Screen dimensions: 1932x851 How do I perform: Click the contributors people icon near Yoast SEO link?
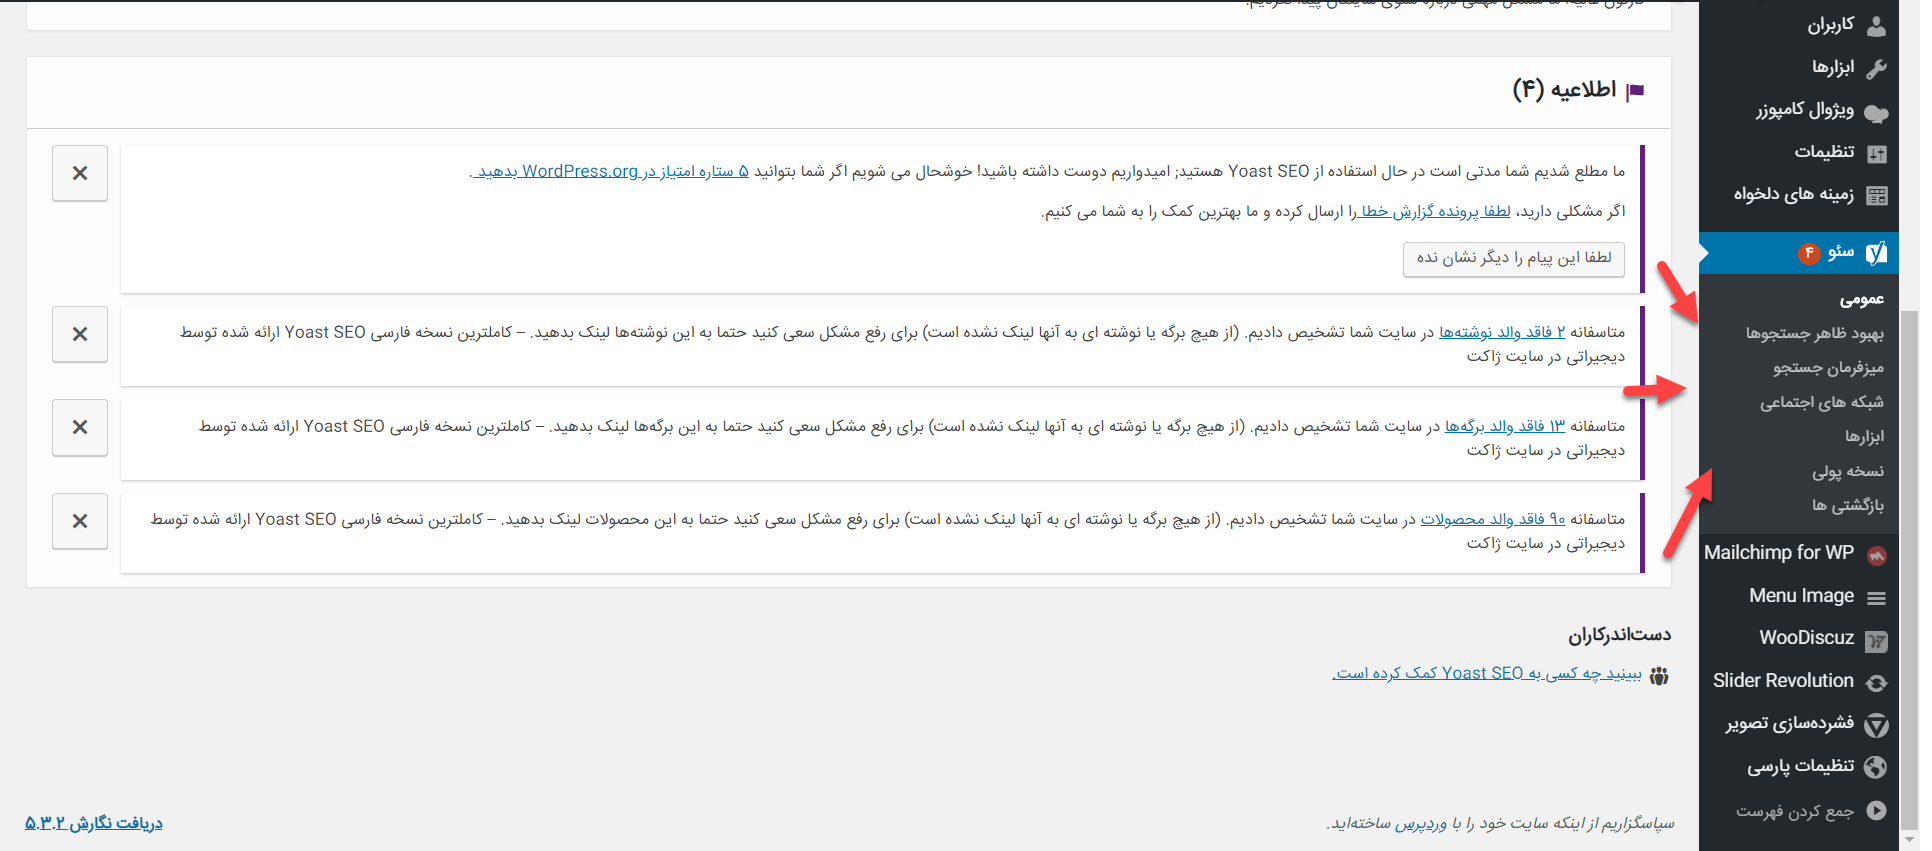pos(1659,675)
